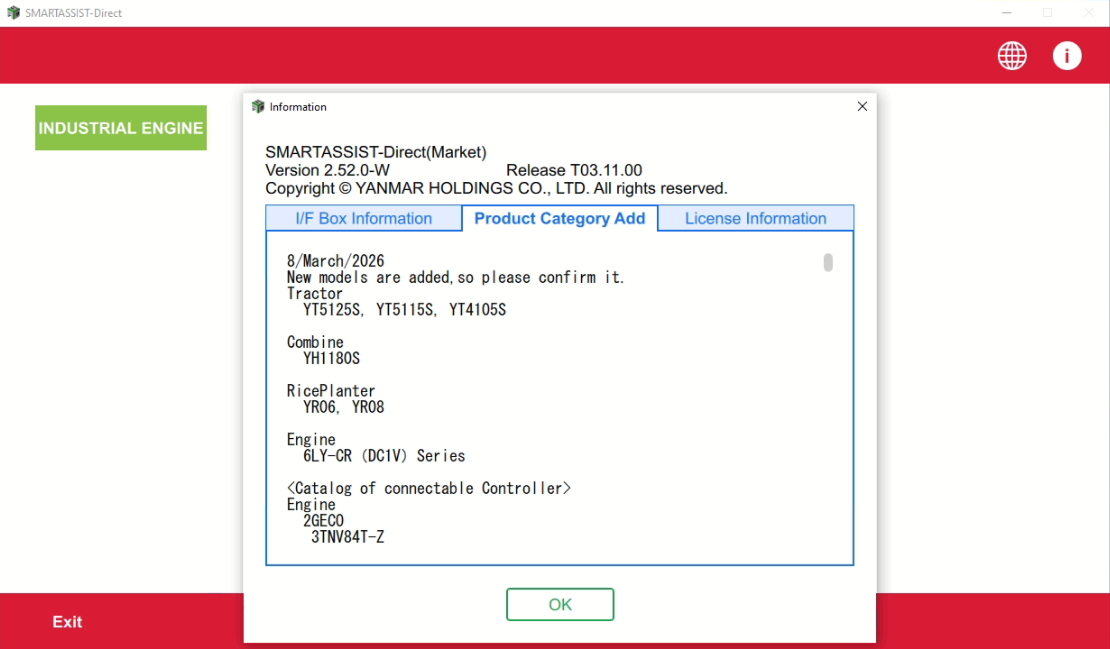This screenshot has width=1110, height=649.
Task: Click the Release T03.11.00 text
Action: click(576, 170)
